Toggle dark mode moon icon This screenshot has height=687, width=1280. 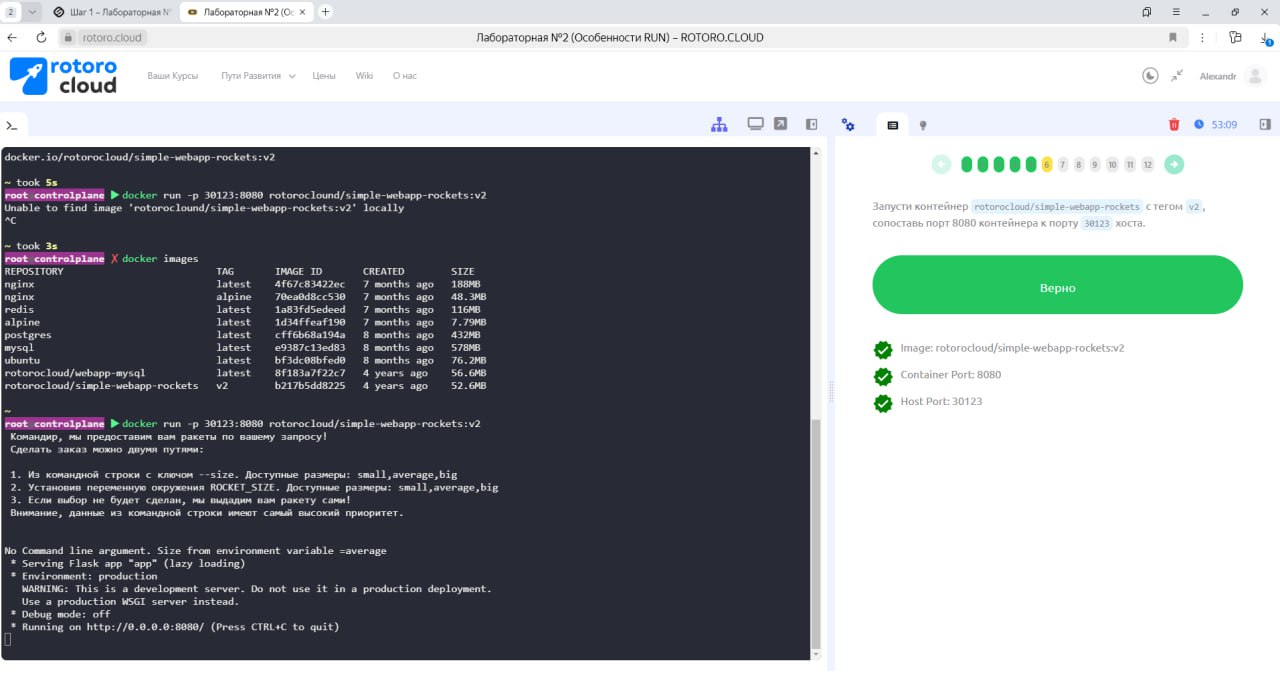pos(1150,75)
